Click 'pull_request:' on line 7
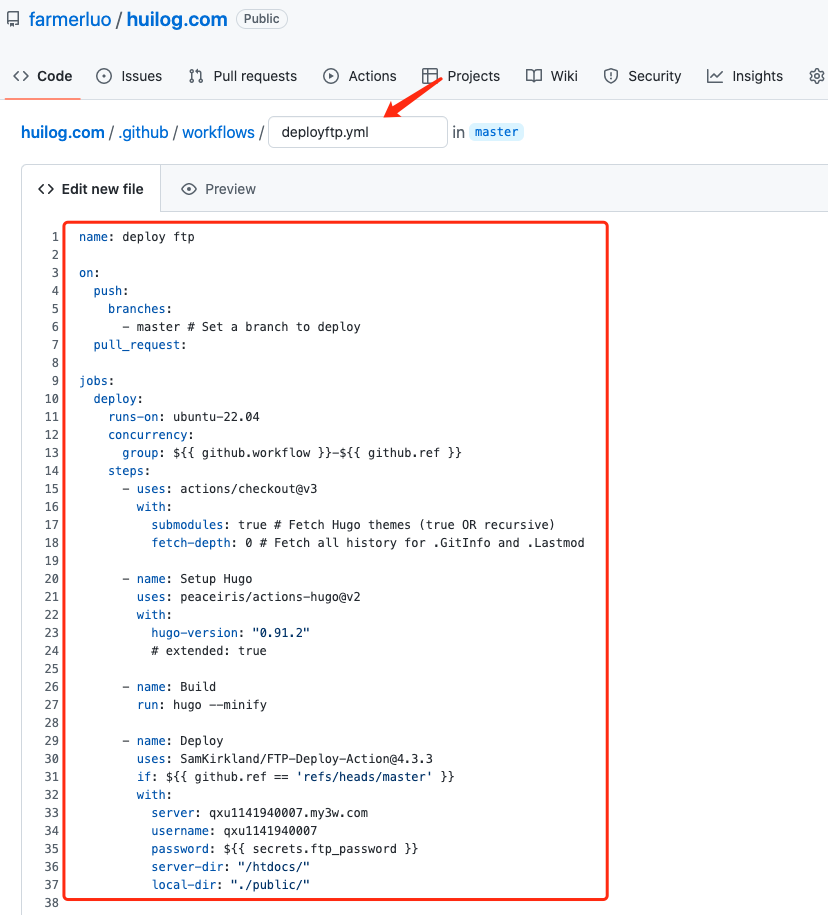This screenshot has height=915, width=828. point(140,345)
